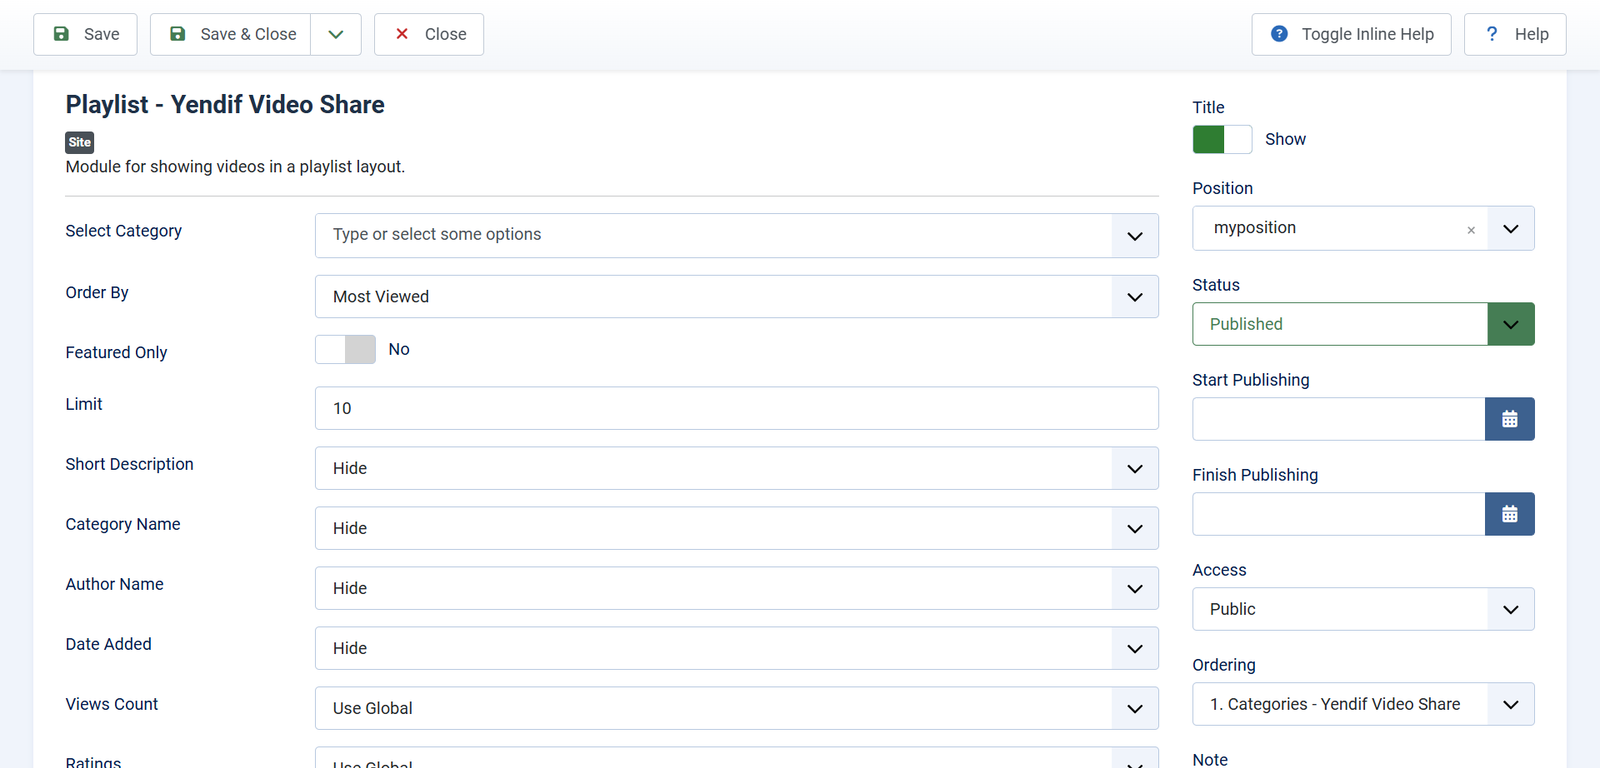Screen dimensions: 1600x768
Task: Click the Start Publishing date field
Action: coord(1339,419)
